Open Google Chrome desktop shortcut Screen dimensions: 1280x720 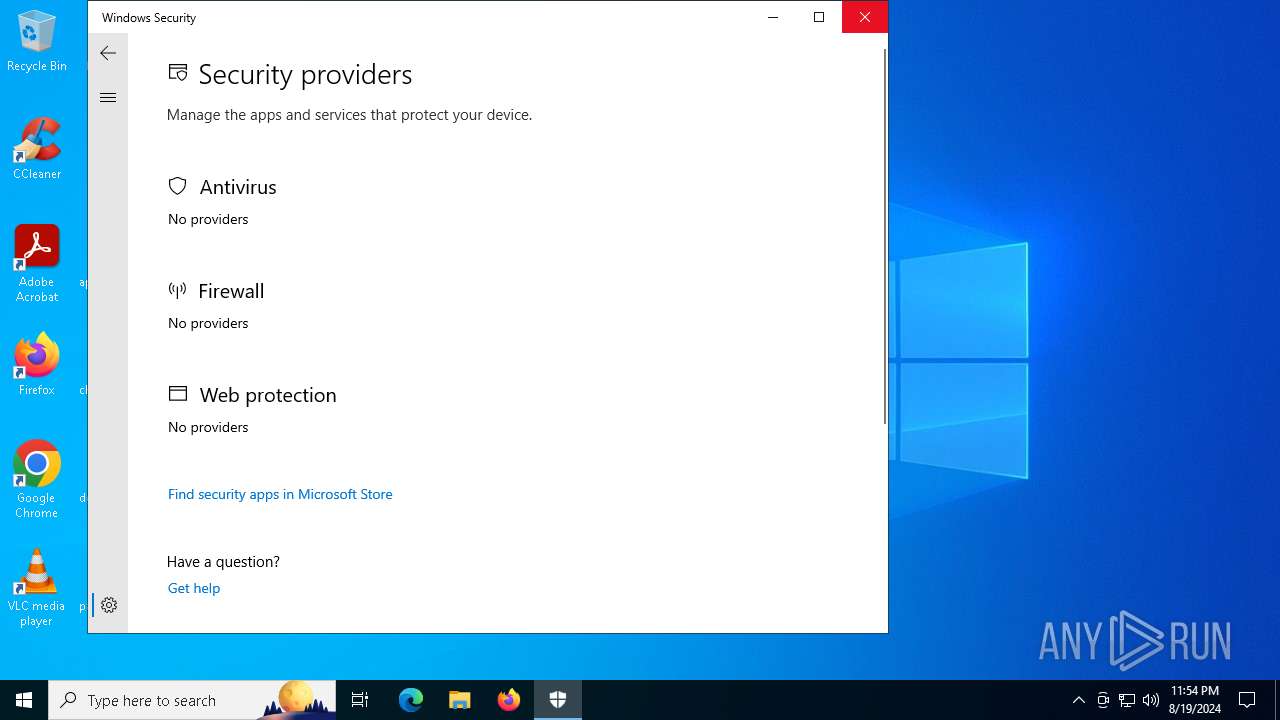tap(37, 480)
